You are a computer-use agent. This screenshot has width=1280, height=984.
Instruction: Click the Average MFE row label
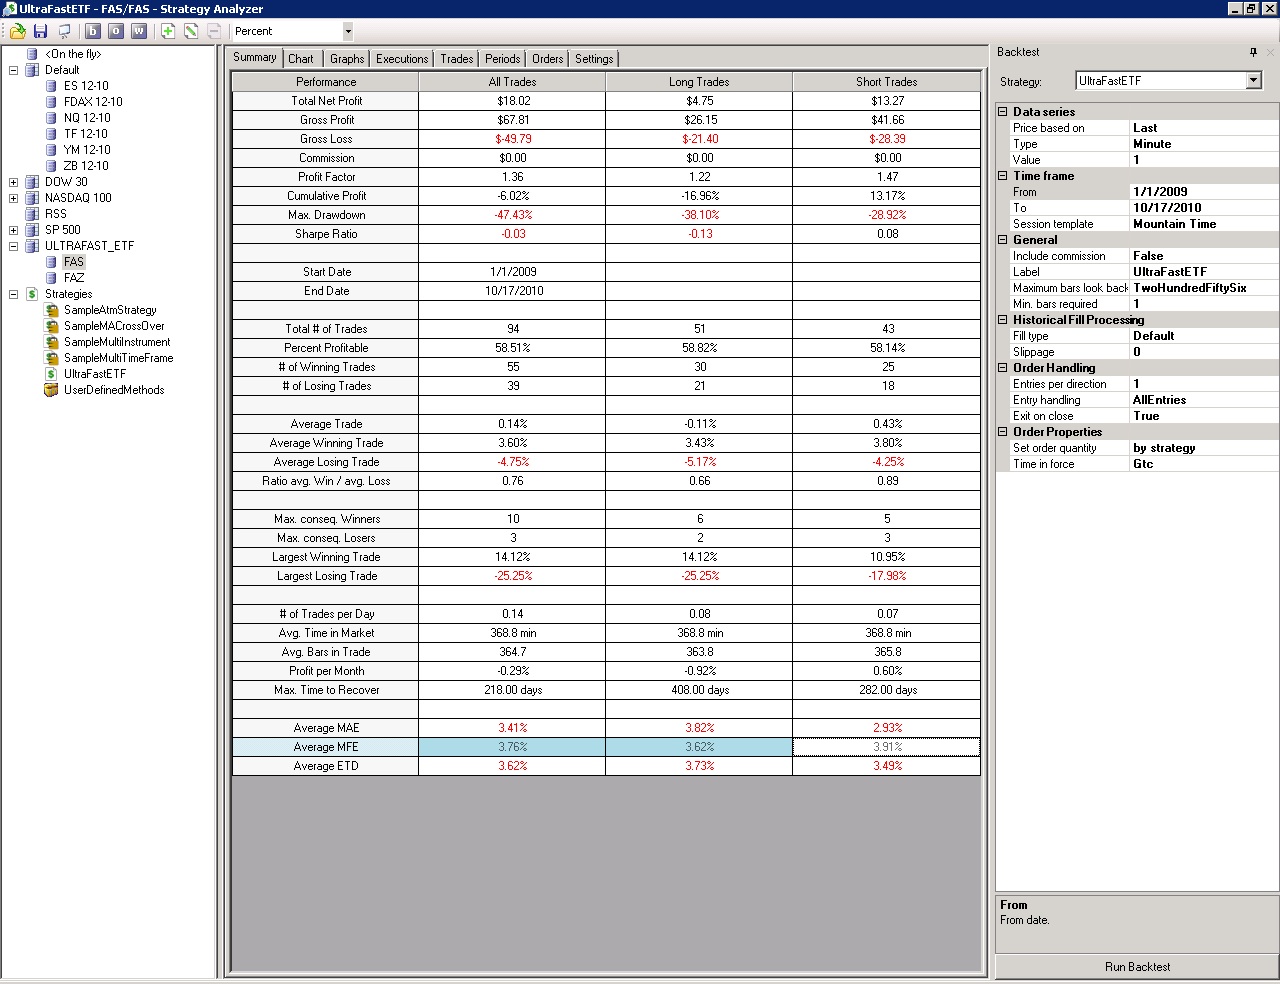[326, 747]
